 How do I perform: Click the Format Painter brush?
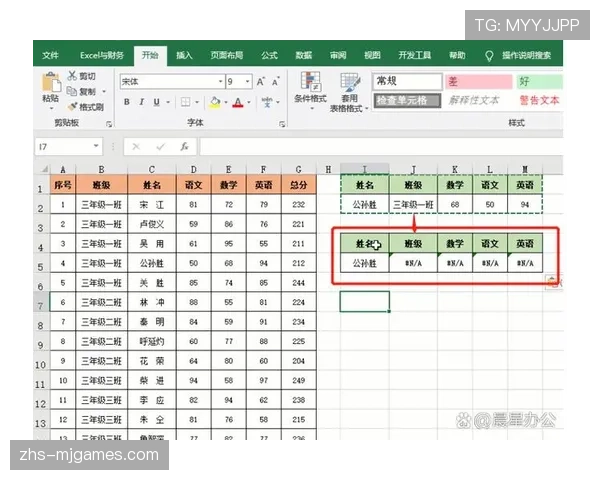click(72, 106)
